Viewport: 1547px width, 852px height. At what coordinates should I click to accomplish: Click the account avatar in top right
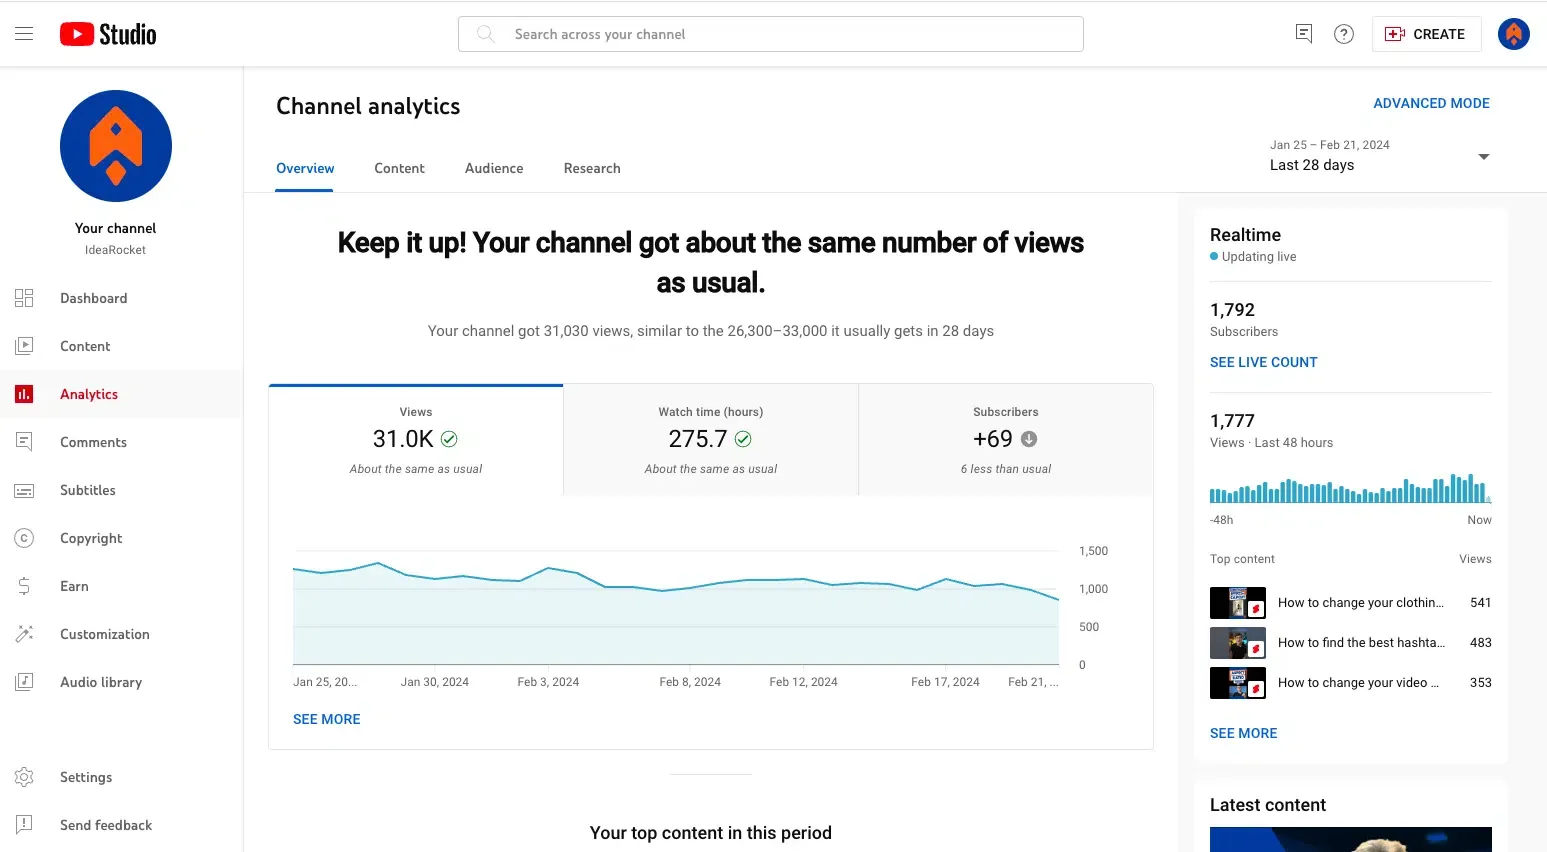1513,34
